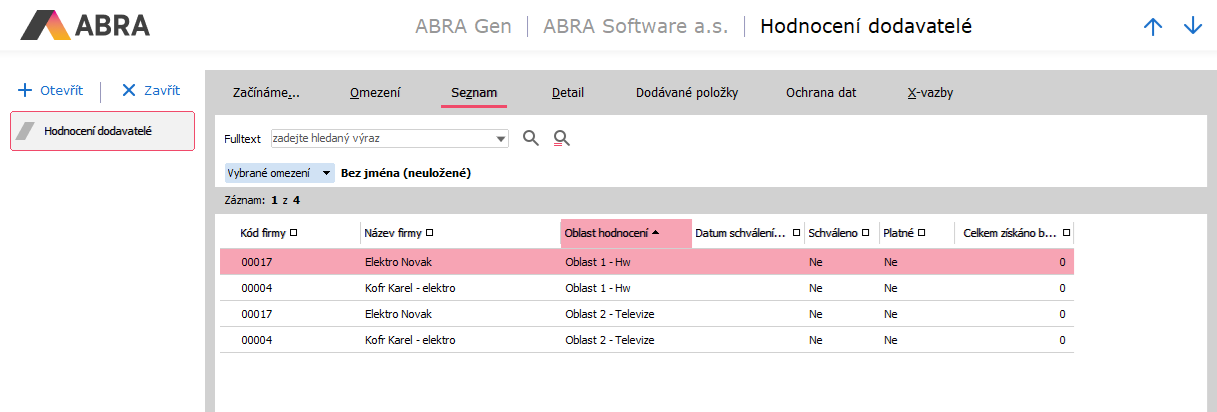Toggle the square marker in Schváleno header

[x=864, y=233]
